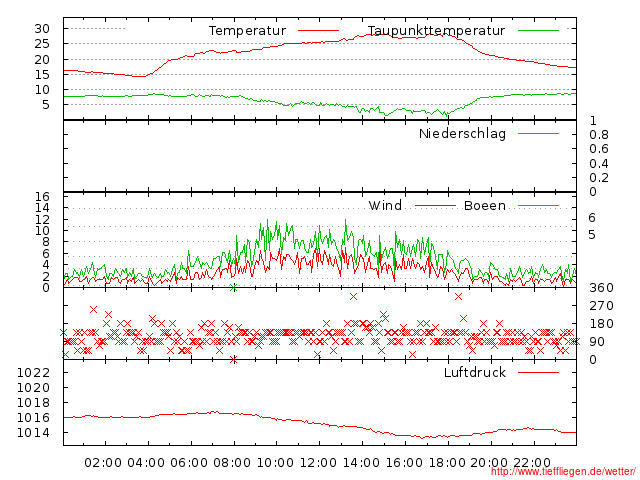Click the 1014 pressure axis value

[x=33, y=433]
